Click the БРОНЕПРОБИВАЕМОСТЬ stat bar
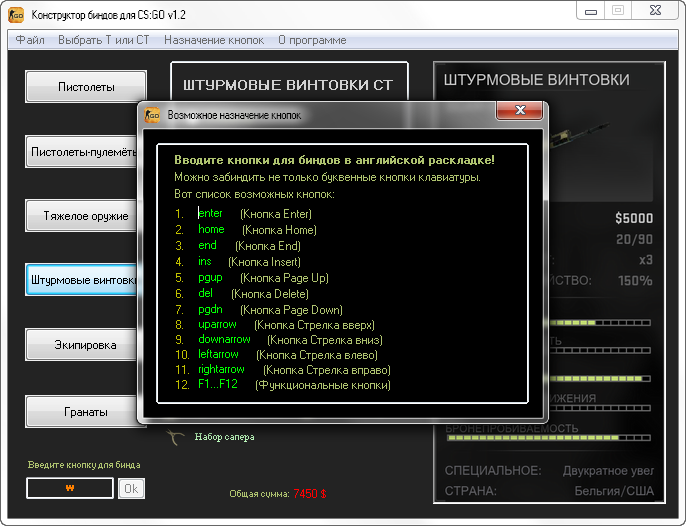Screen dimensions: 686x526 coord(549,438)
